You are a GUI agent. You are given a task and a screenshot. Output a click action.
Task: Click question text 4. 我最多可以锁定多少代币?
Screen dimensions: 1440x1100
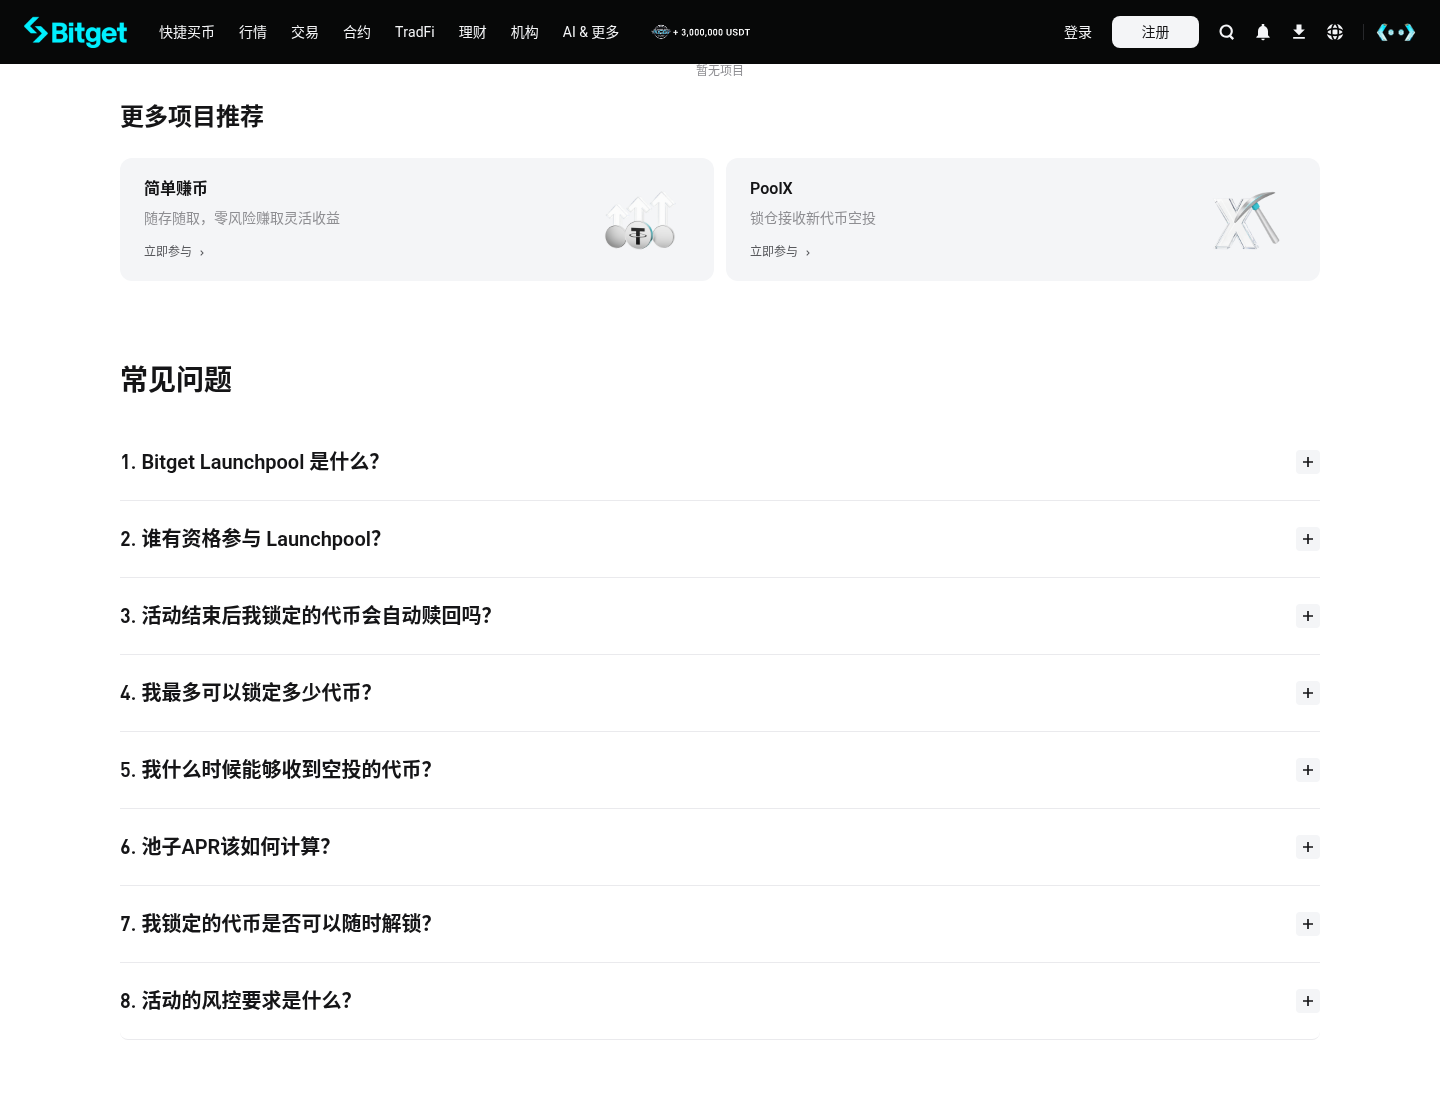click(x=246, y=693)
